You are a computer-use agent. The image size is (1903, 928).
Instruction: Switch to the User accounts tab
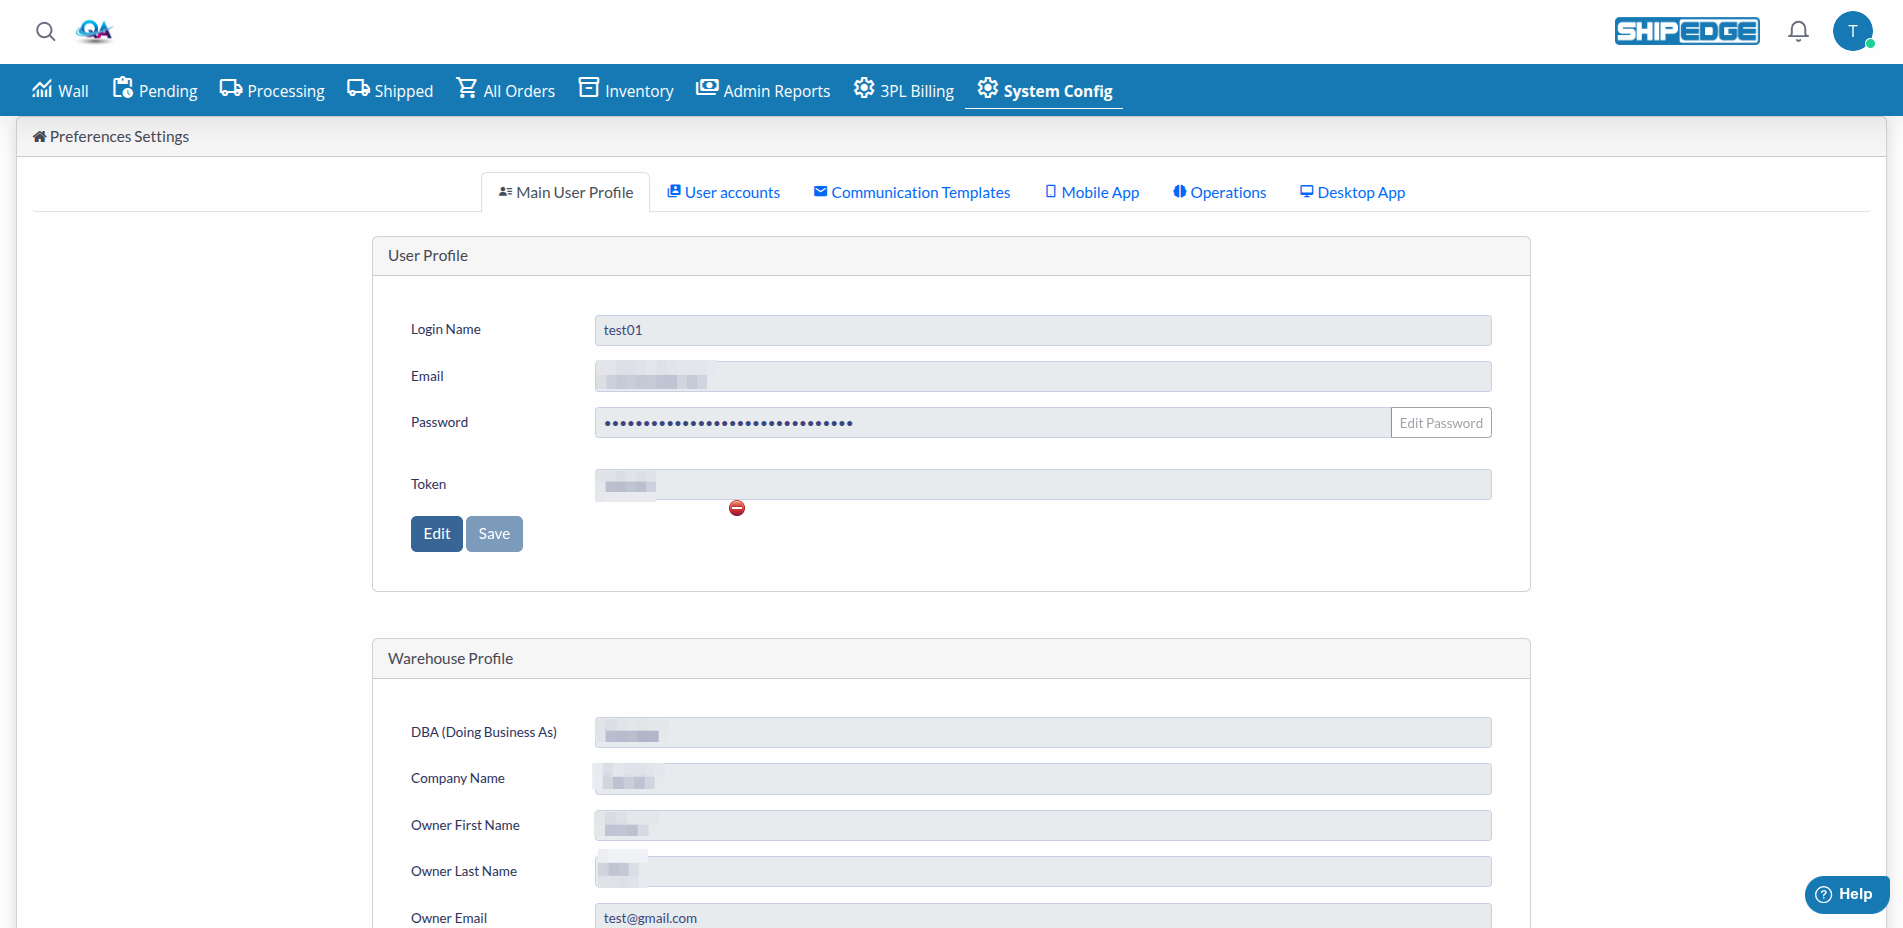point(723,192)
